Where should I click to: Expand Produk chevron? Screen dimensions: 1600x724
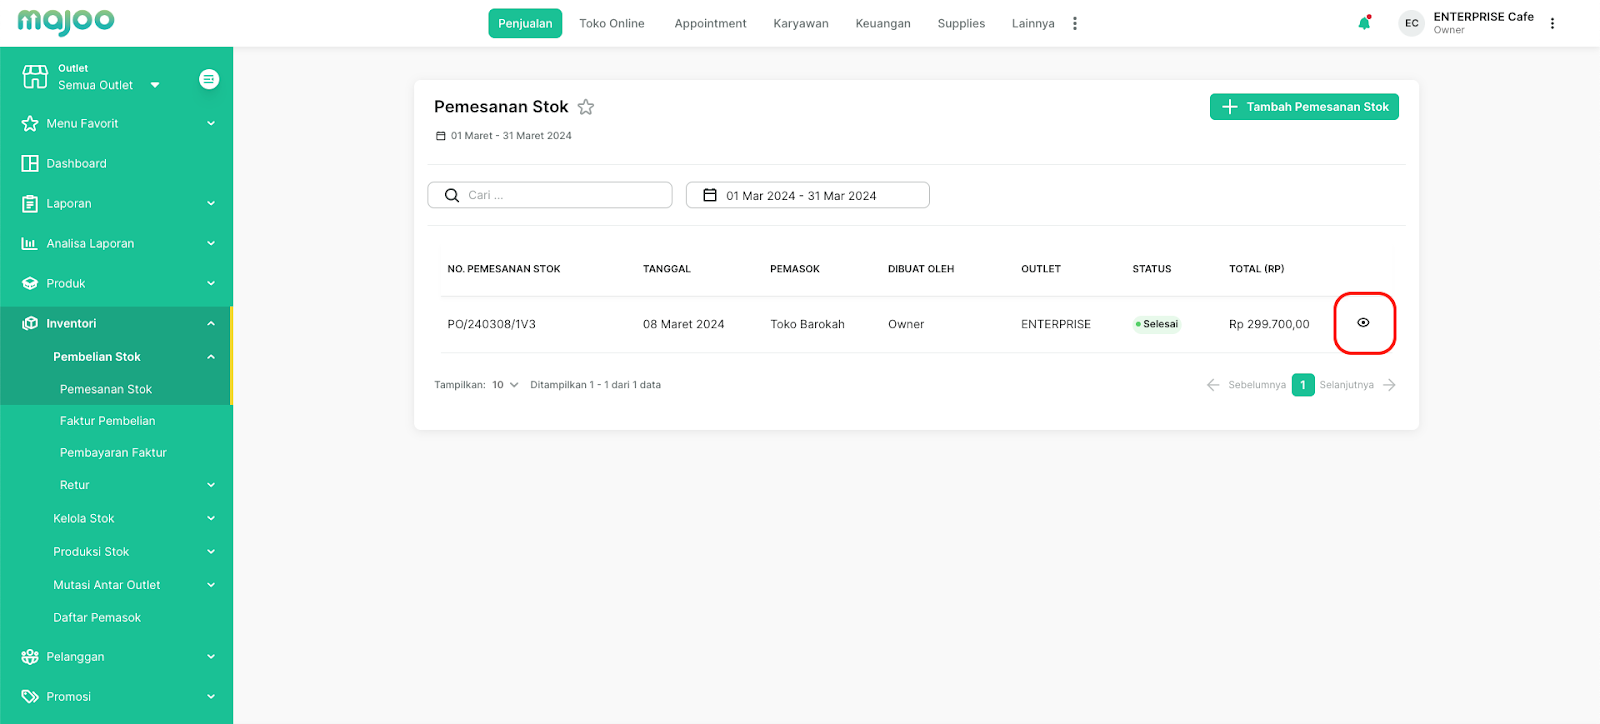pos(211,284)
